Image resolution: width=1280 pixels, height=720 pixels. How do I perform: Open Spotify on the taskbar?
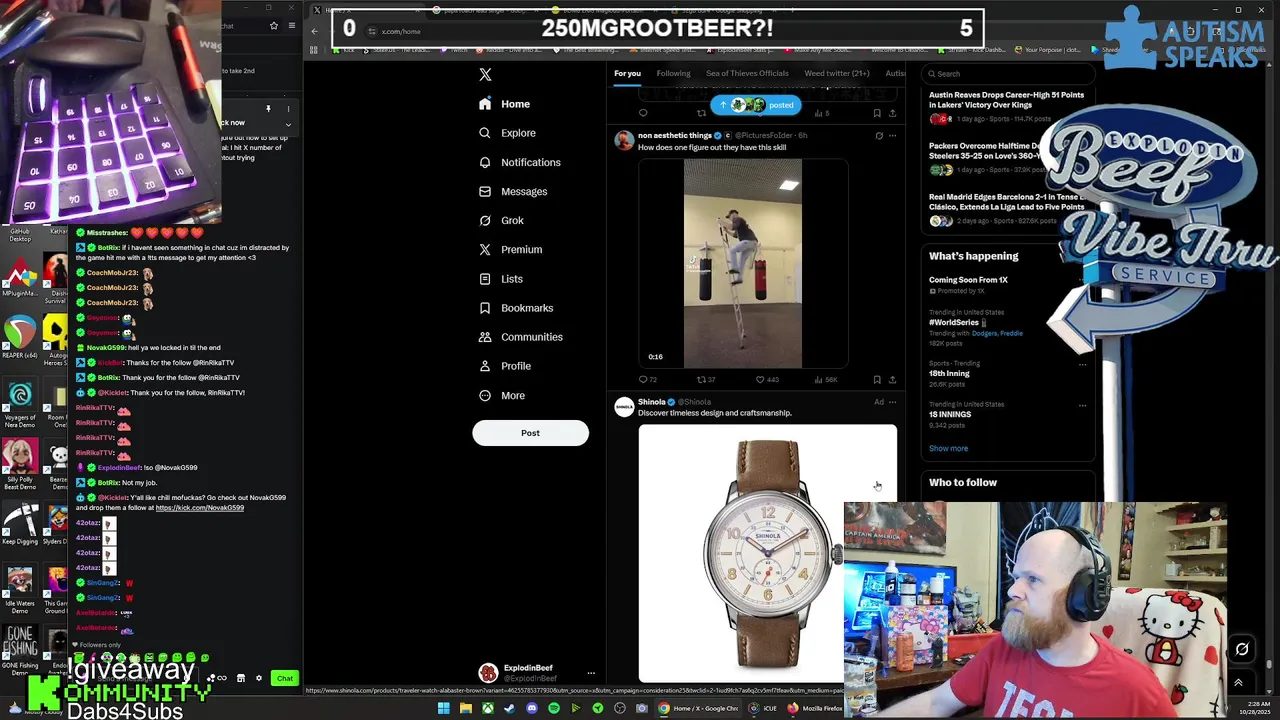tap(553, 708)
